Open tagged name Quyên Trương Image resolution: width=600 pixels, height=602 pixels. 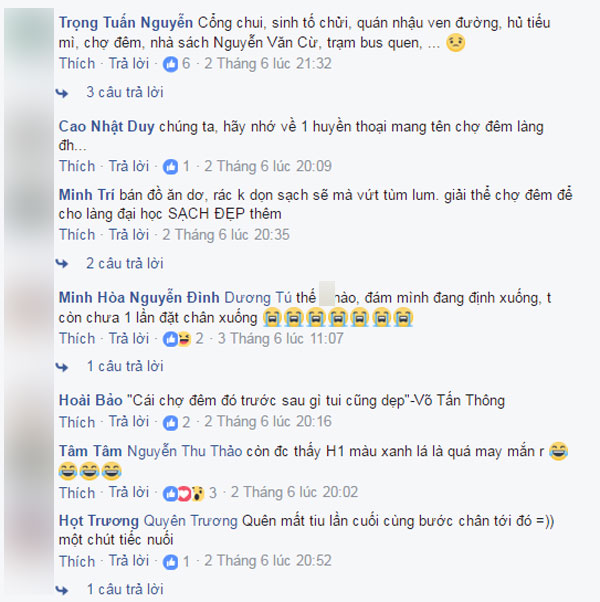tap(191, 521)
